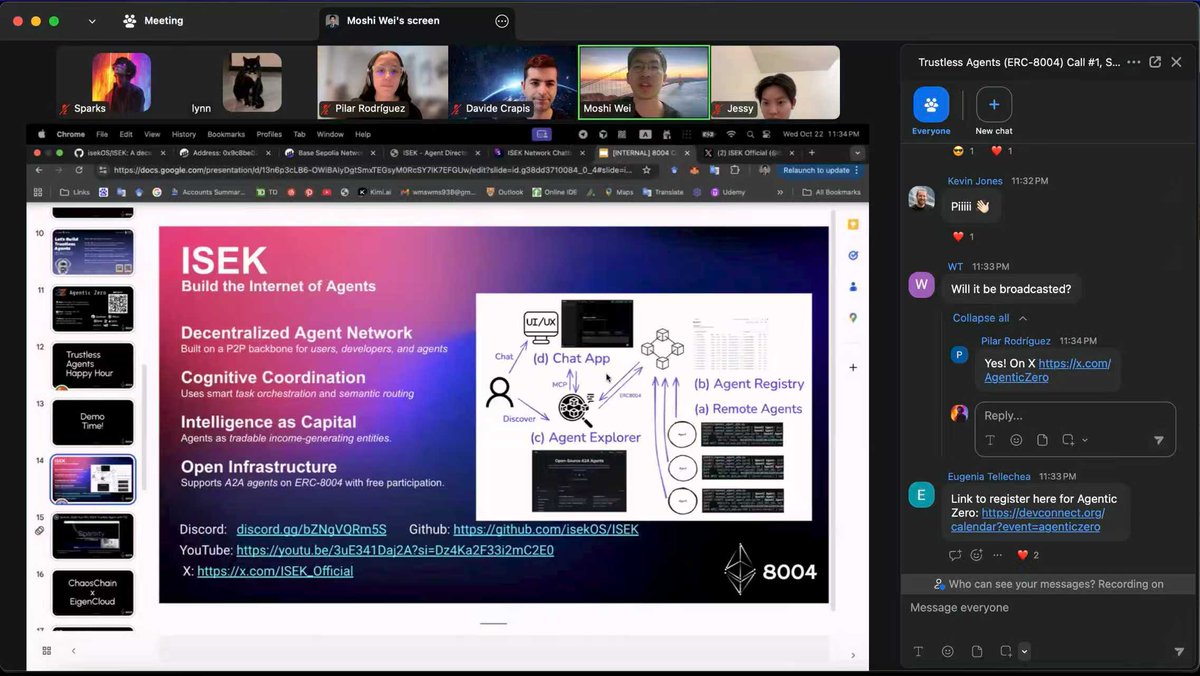Open screenshot tool in message composer
This screenshot has width=1200, height=676.
(x=1006, y=651)
